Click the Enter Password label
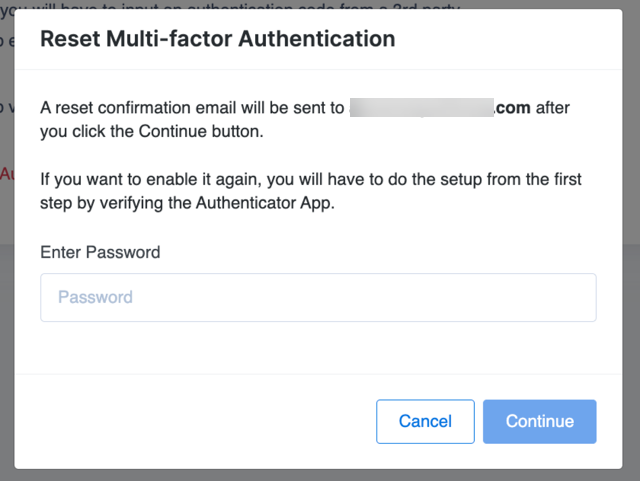 pos(100,252)
